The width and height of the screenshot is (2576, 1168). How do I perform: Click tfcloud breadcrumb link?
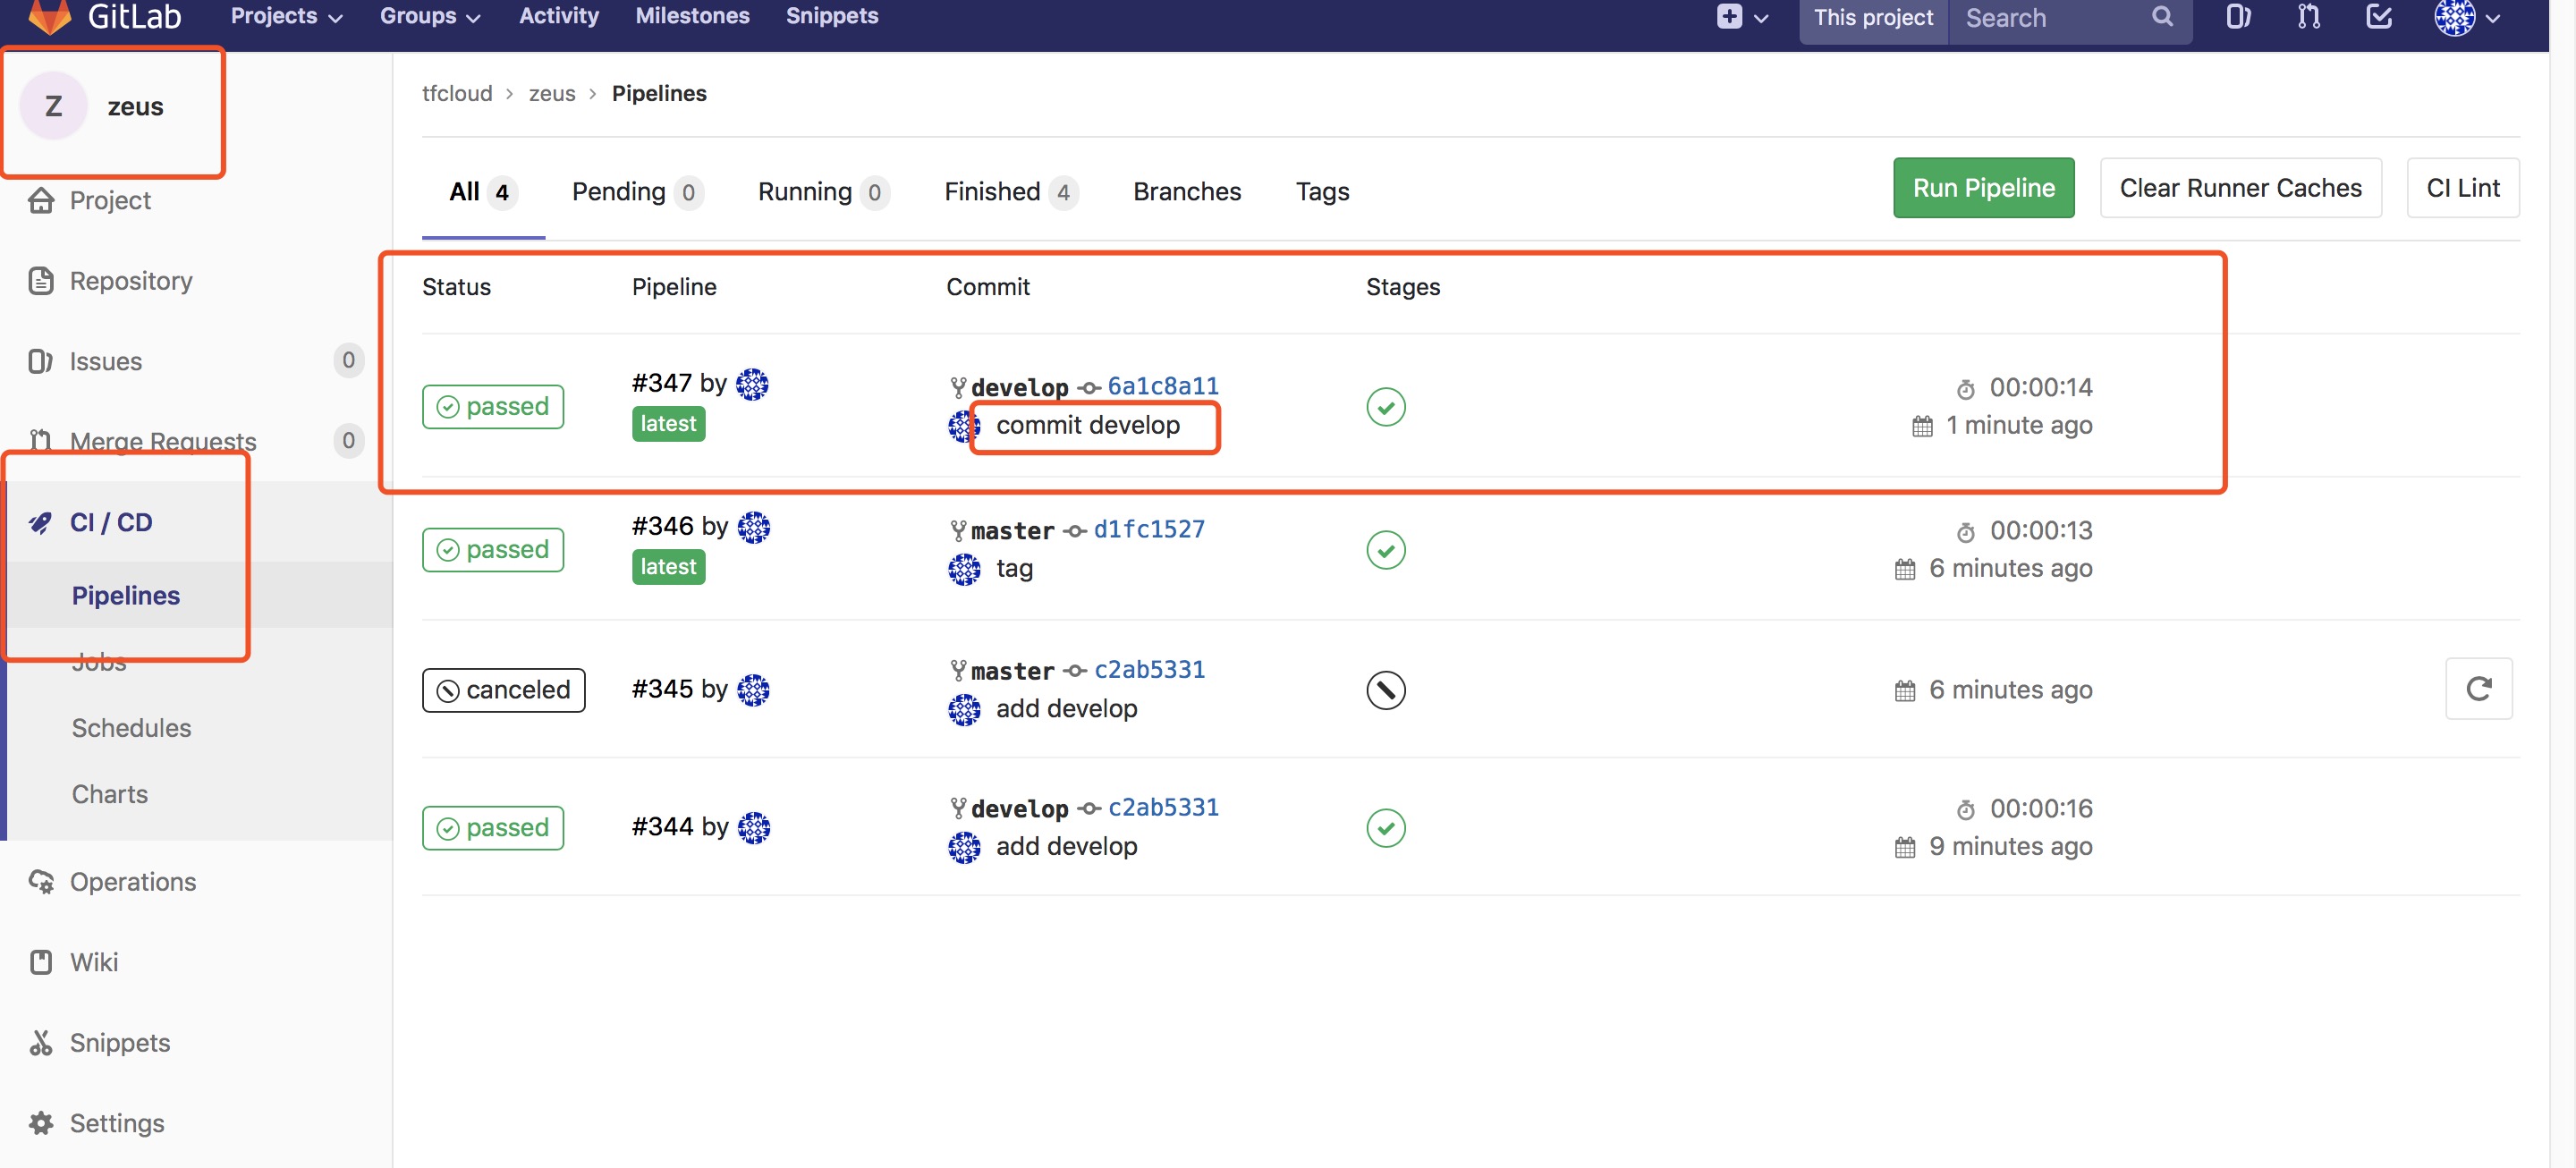pos(457,93)
